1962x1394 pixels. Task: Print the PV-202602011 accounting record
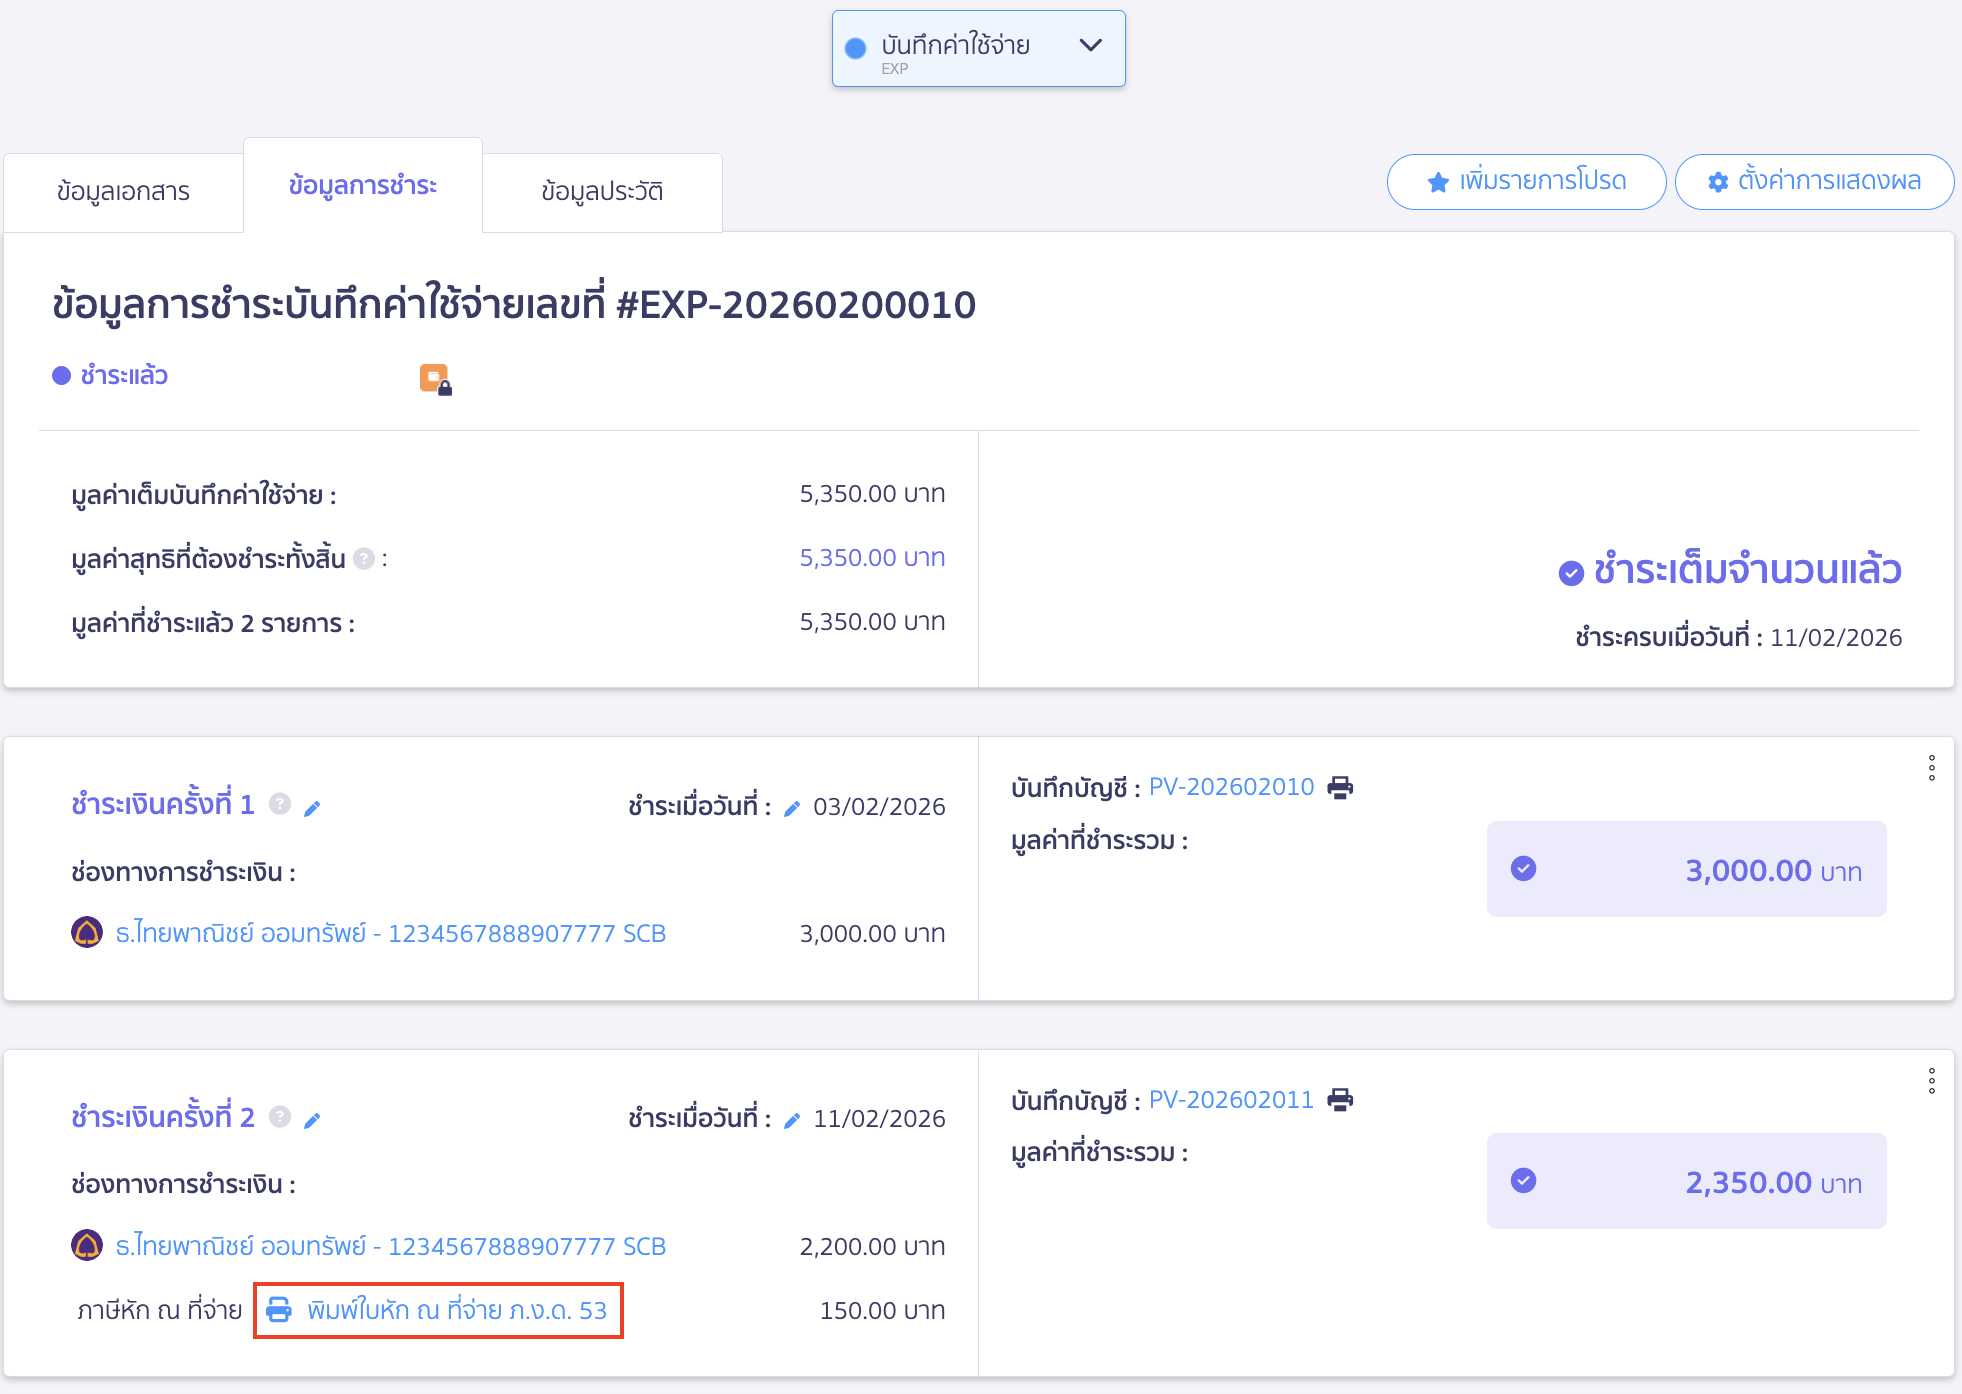[x=1341, y=1100]
